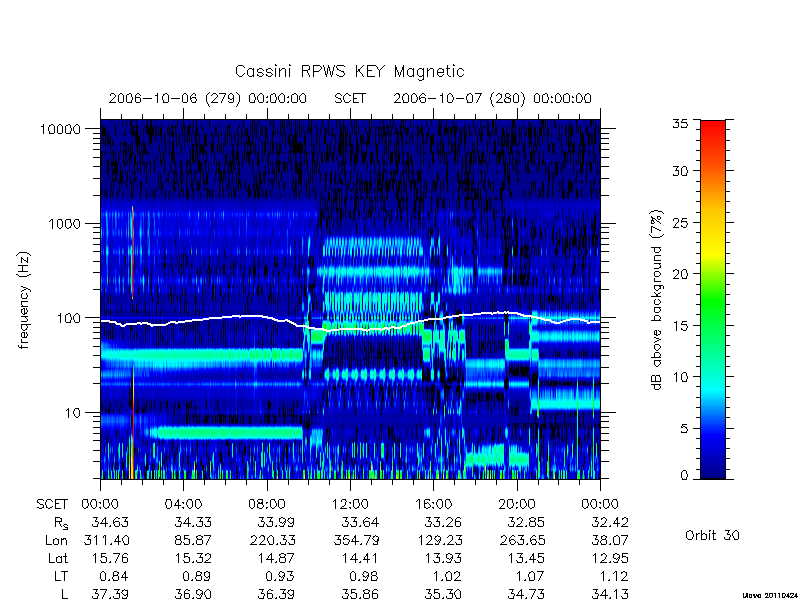
Task: Click the red vertical spike near 01:30
Action: (x=132, y=253)
